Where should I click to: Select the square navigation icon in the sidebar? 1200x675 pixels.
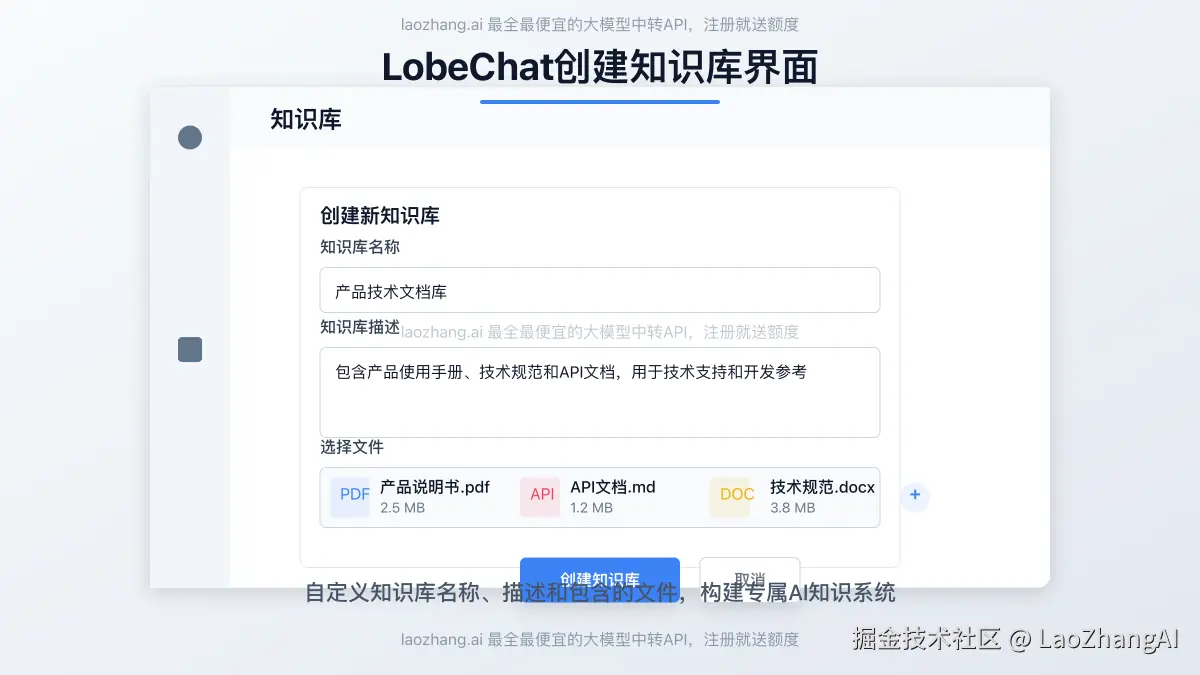point(190,349)
